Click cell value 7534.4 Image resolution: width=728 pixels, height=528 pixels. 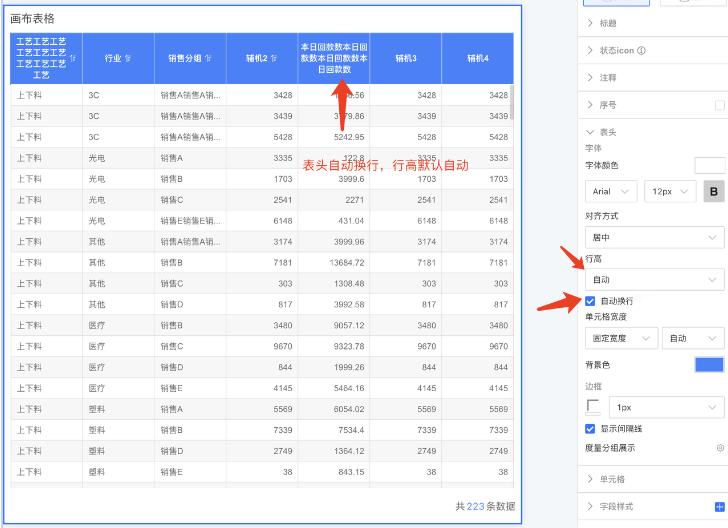coord(351,430)
